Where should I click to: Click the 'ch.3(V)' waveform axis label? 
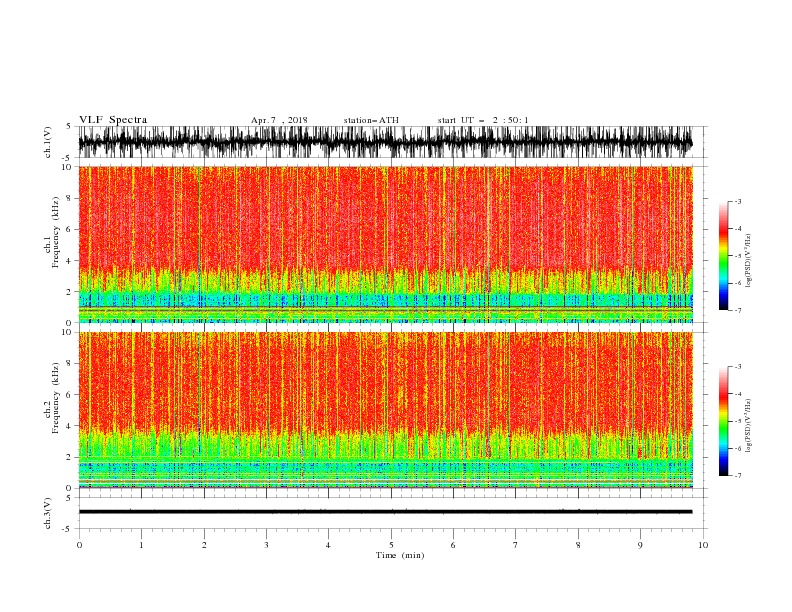click(48, 513)
